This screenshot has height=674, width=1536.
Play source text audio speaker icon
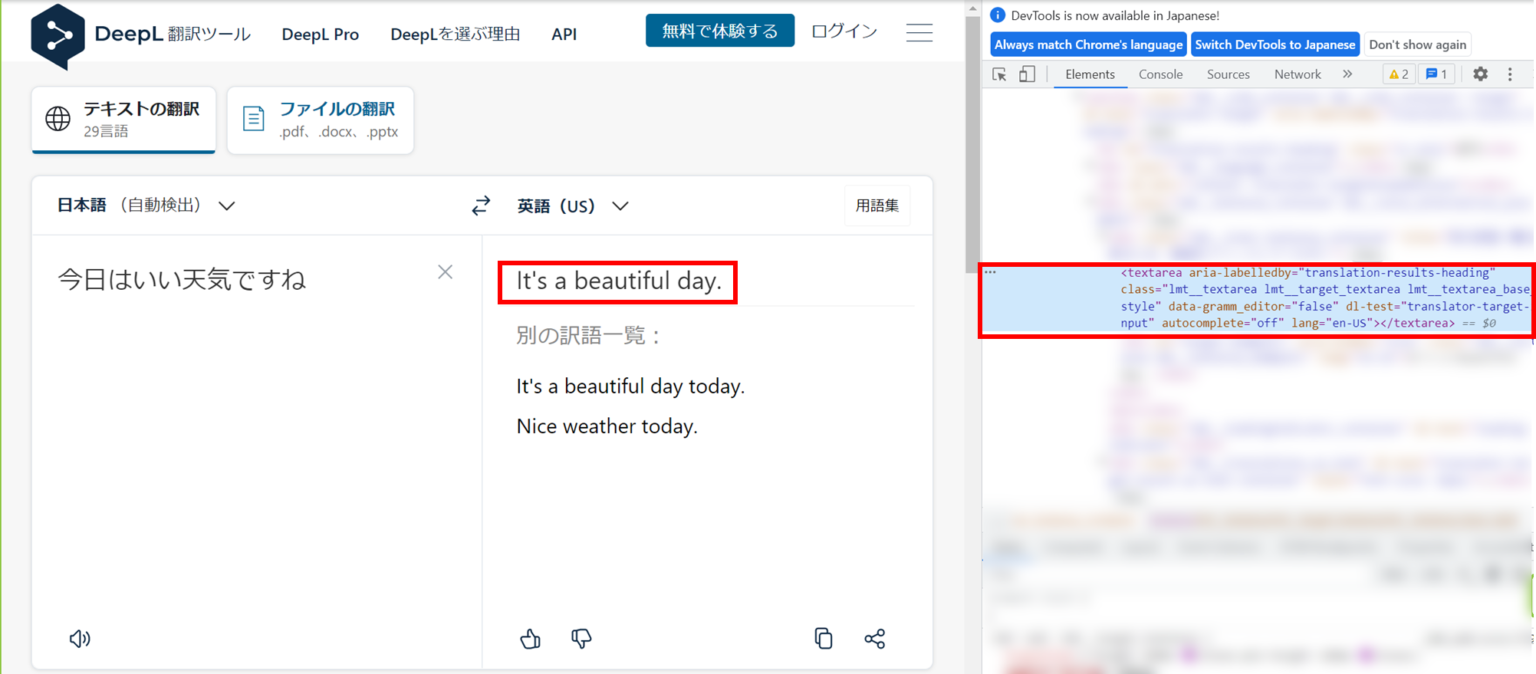80,638
